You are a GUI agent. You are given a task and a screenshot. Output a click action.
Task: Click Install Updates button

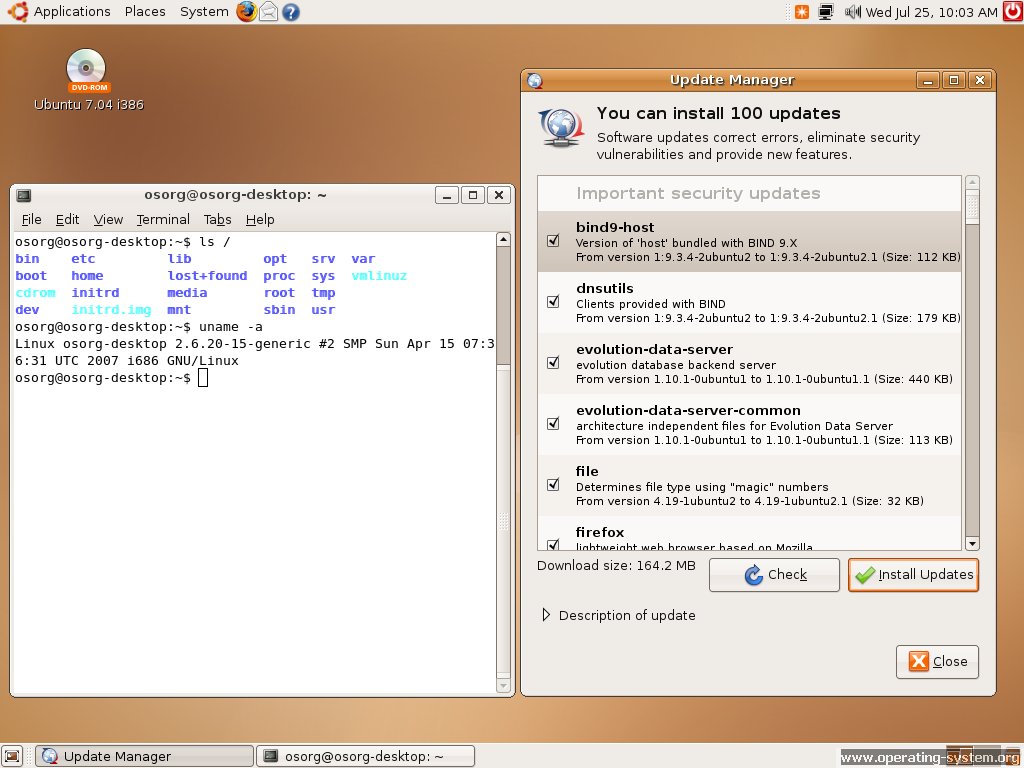[x=913, y=575]
